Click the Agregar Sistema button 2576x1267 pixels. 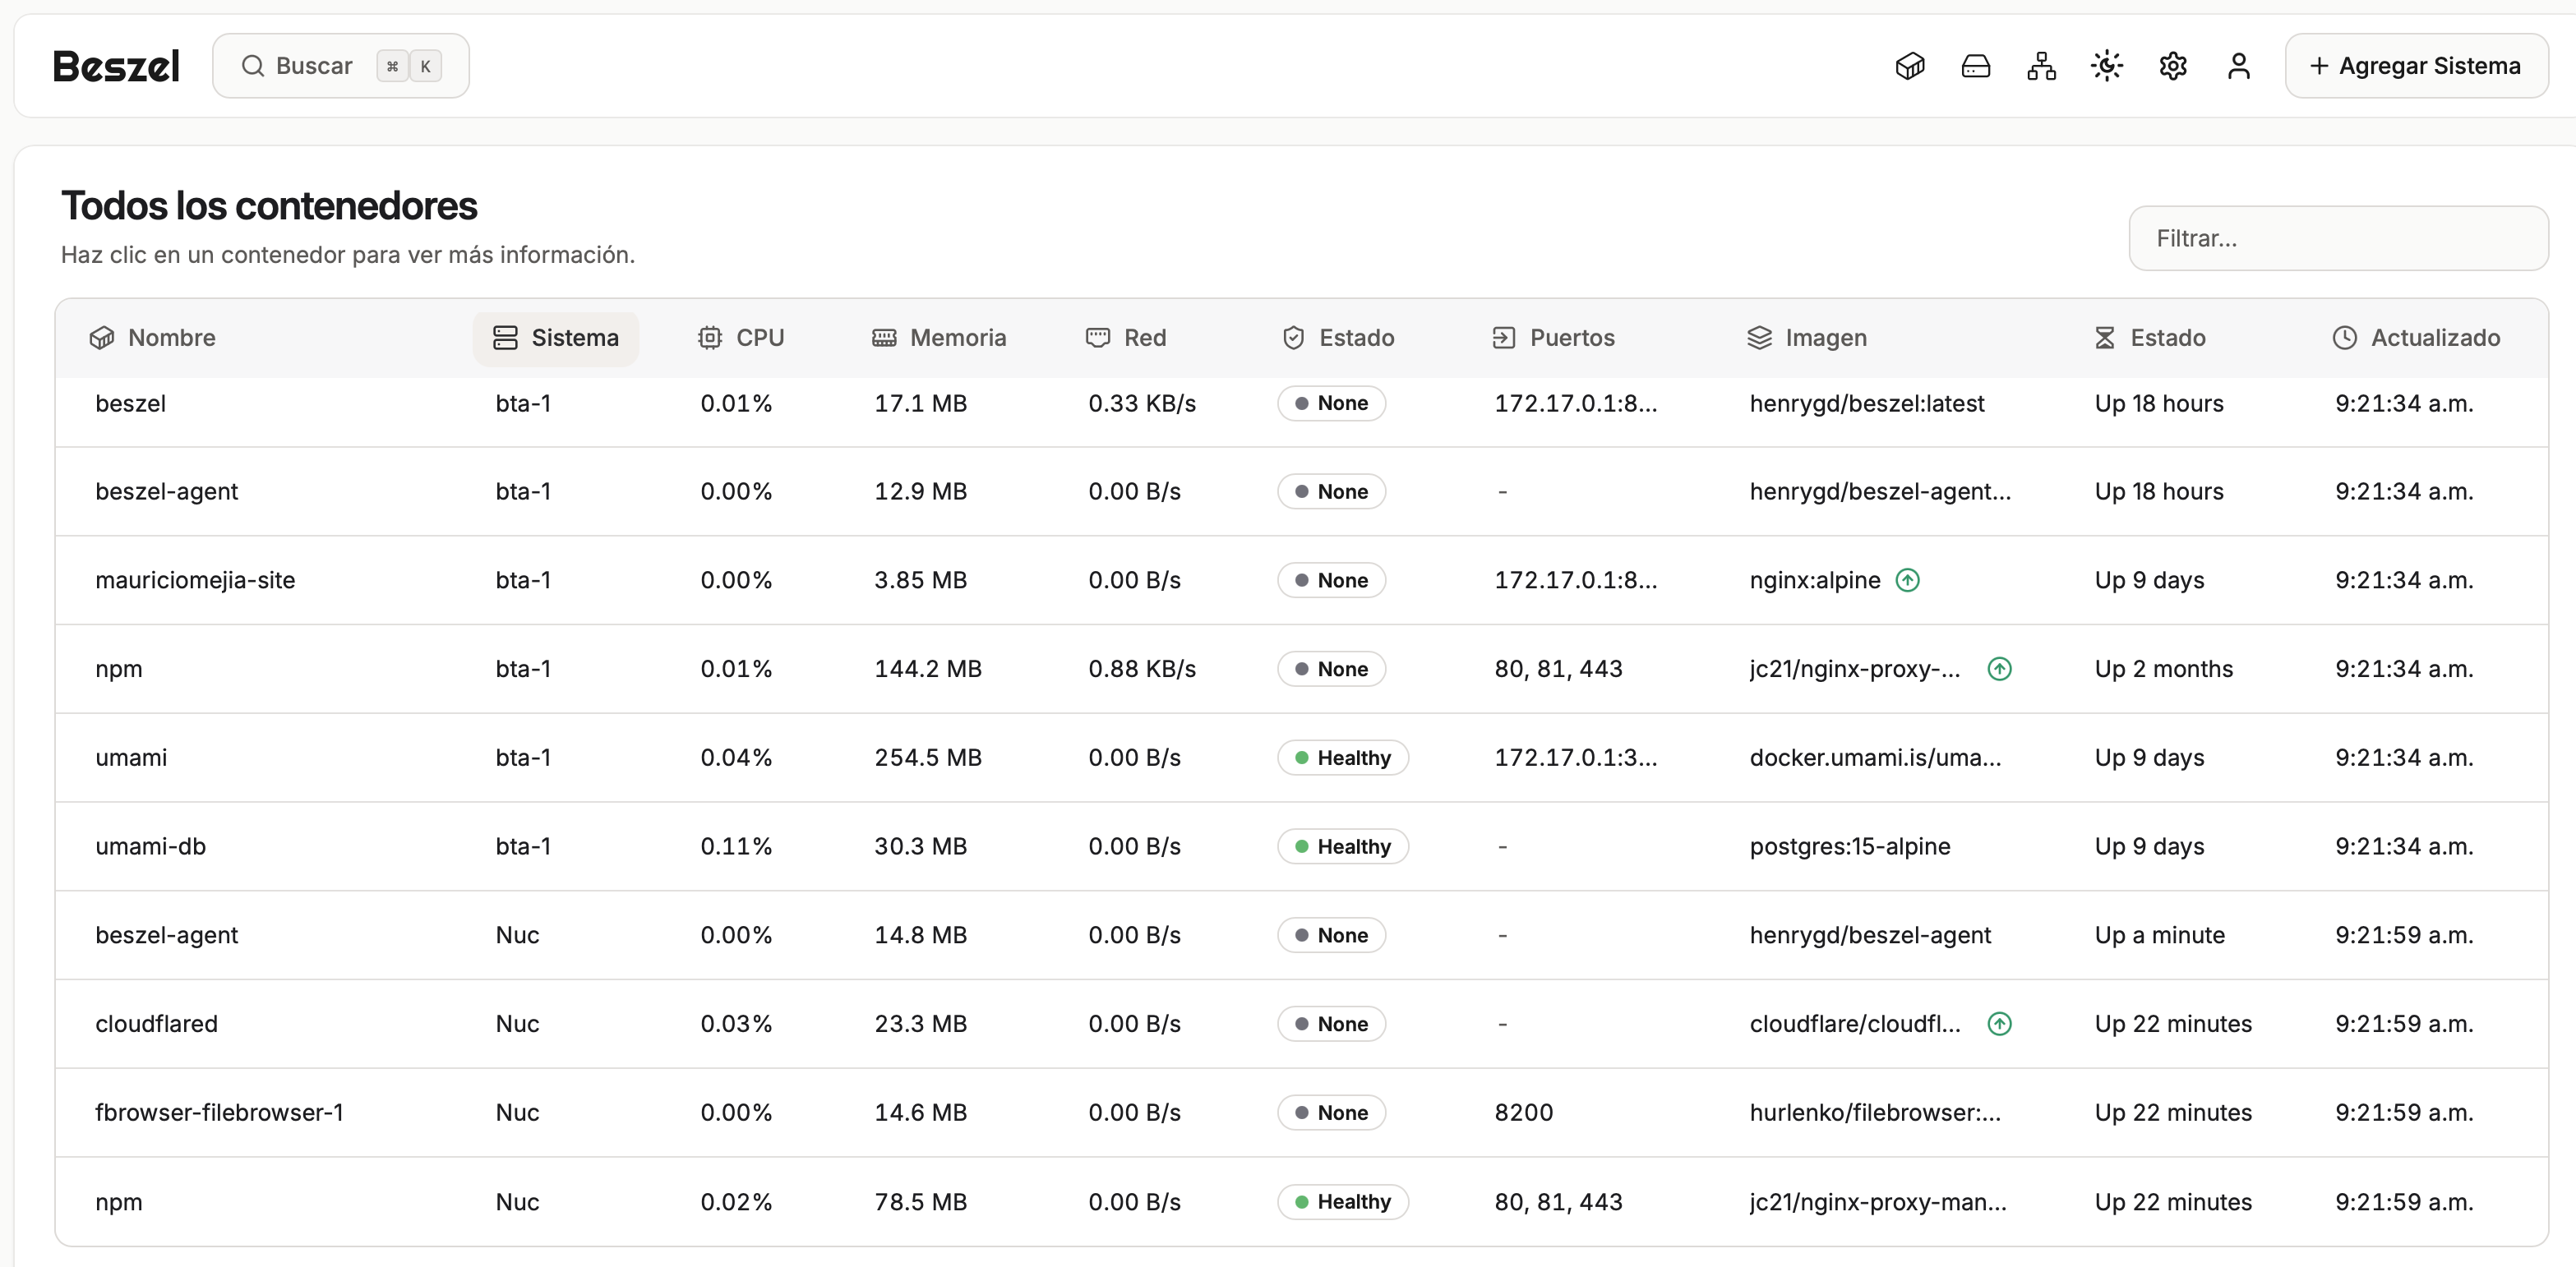tap(2416, 66)
